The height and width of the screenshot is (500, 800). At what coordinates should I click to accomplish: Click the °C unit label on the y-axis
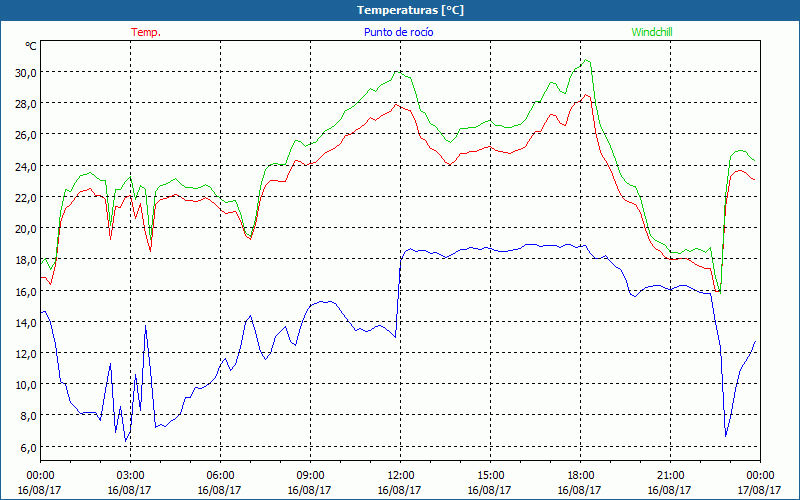tap(31, 46)
